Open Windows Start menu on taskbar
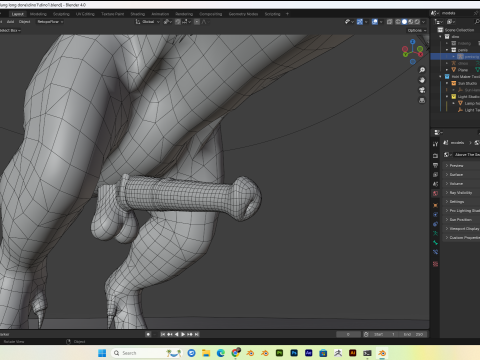This screenshot has height=360, width=480. coord(102,353)
